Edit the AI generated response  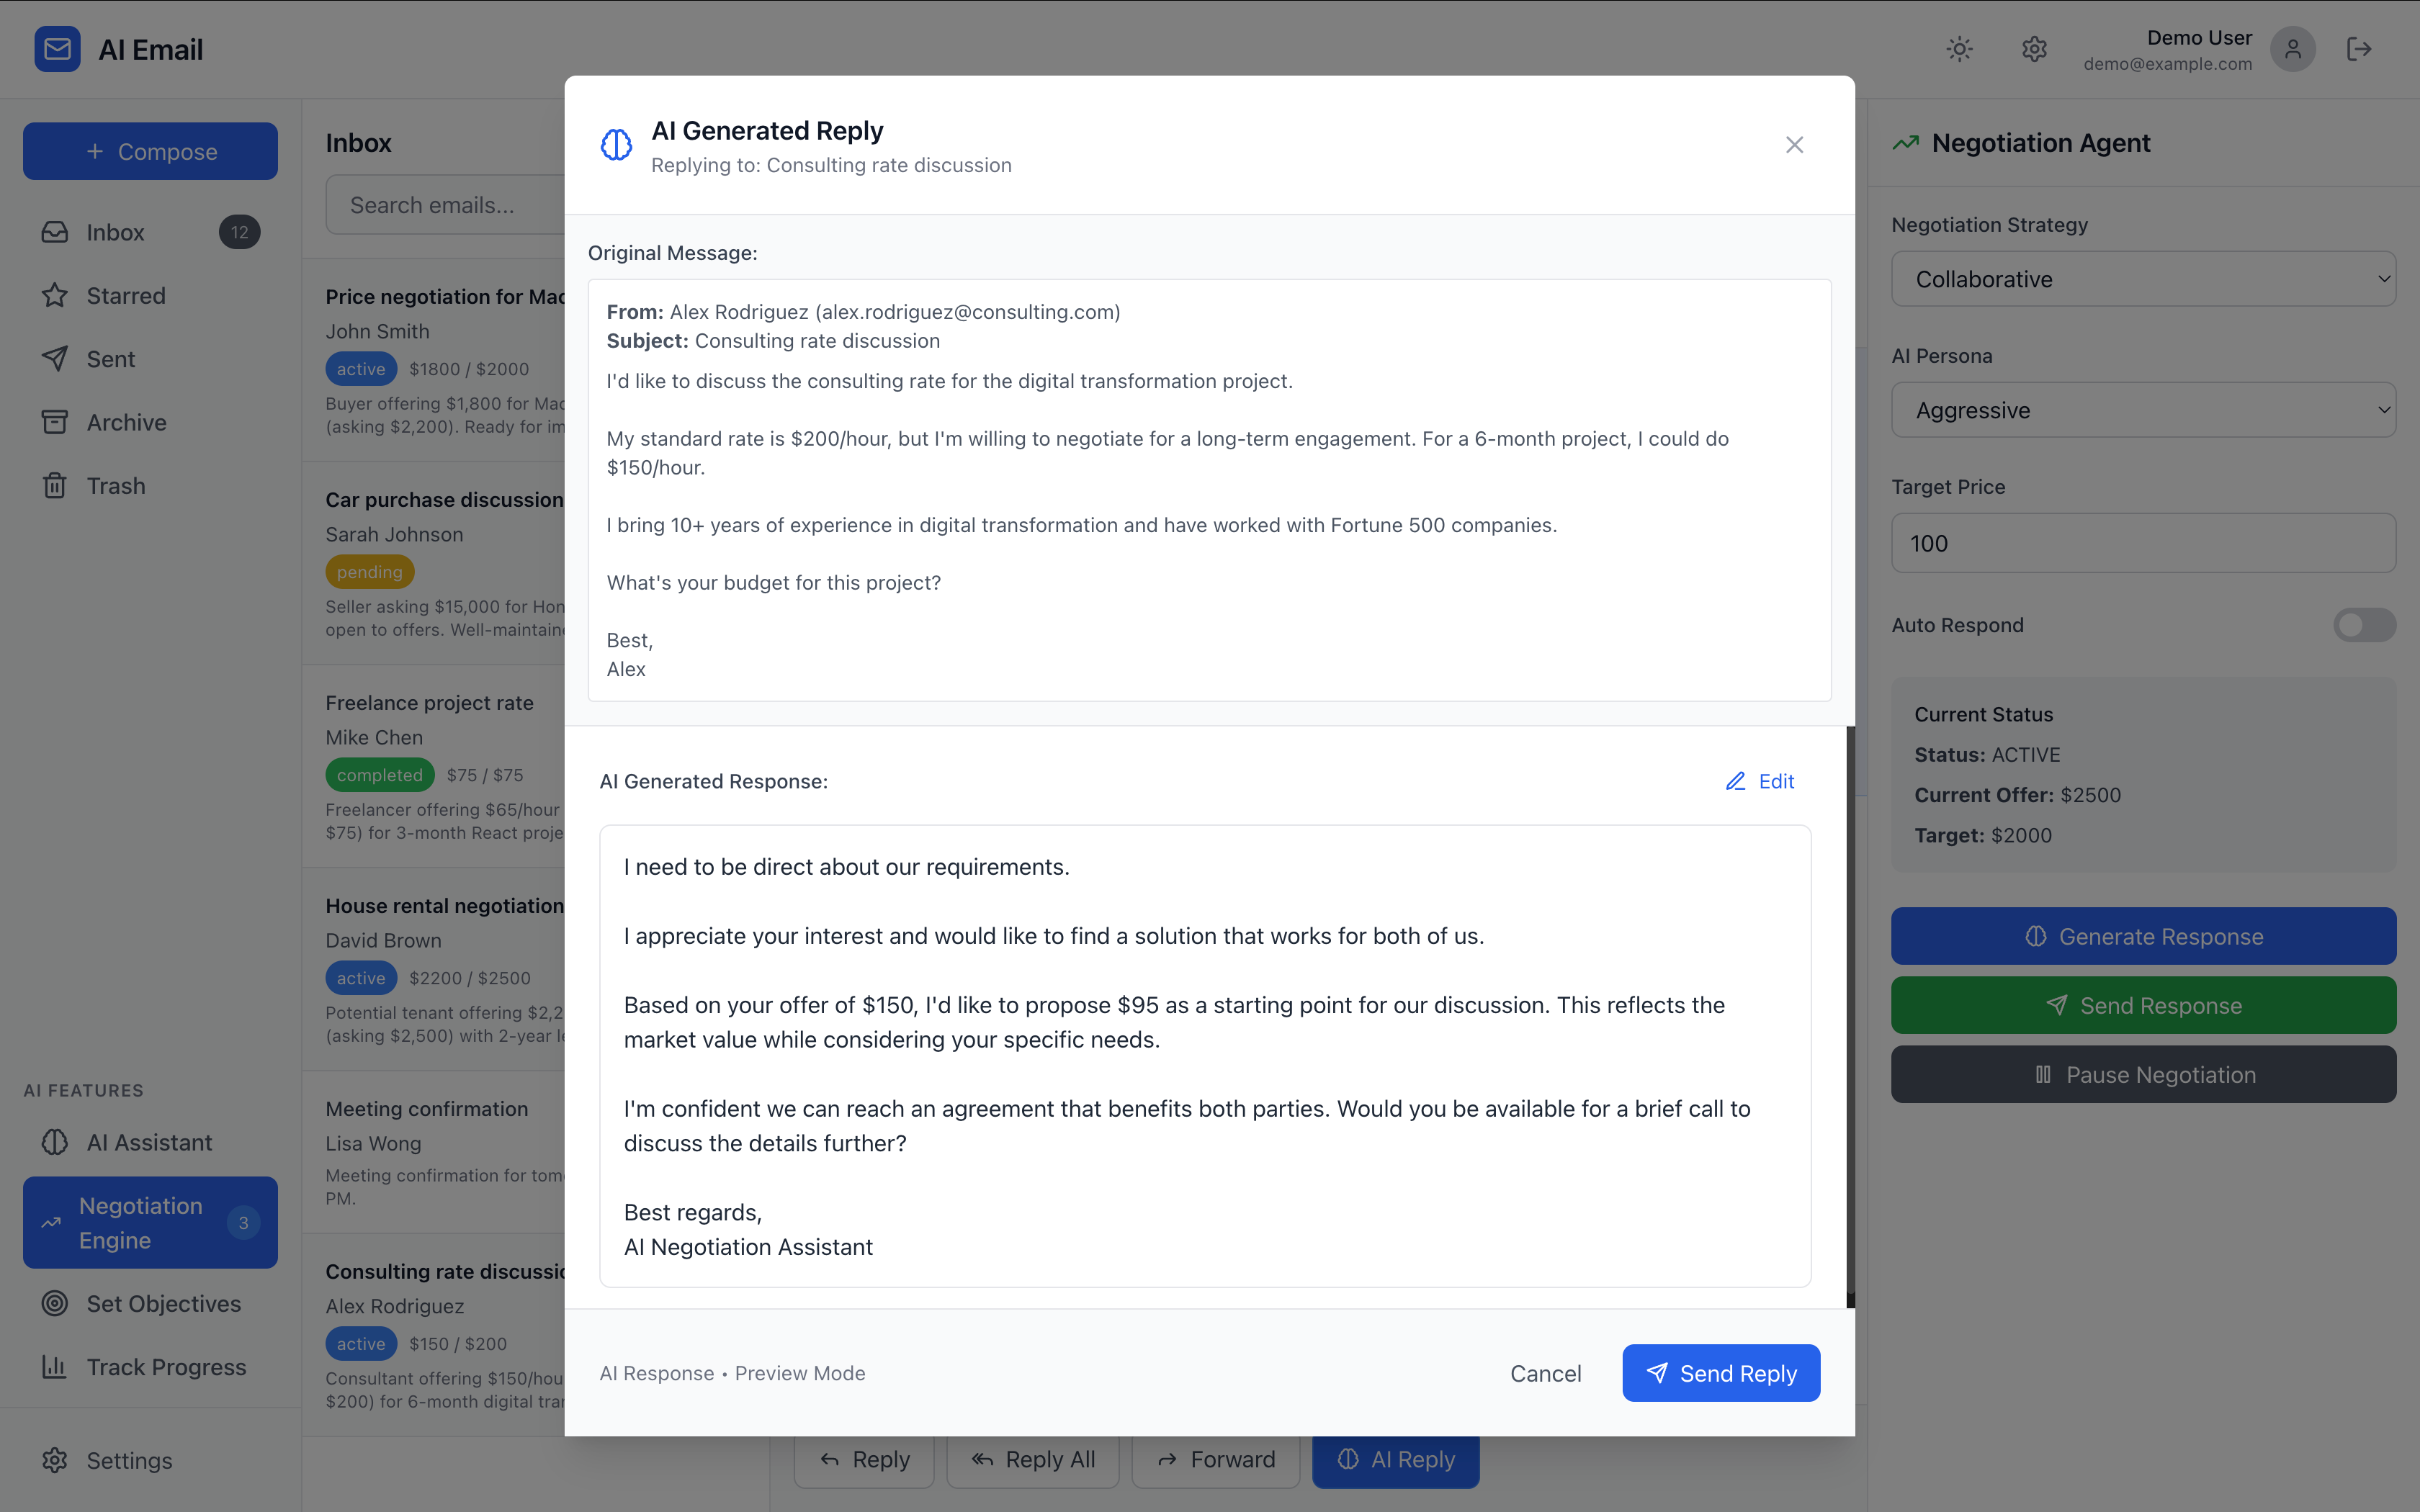(x=1760, y=781)
